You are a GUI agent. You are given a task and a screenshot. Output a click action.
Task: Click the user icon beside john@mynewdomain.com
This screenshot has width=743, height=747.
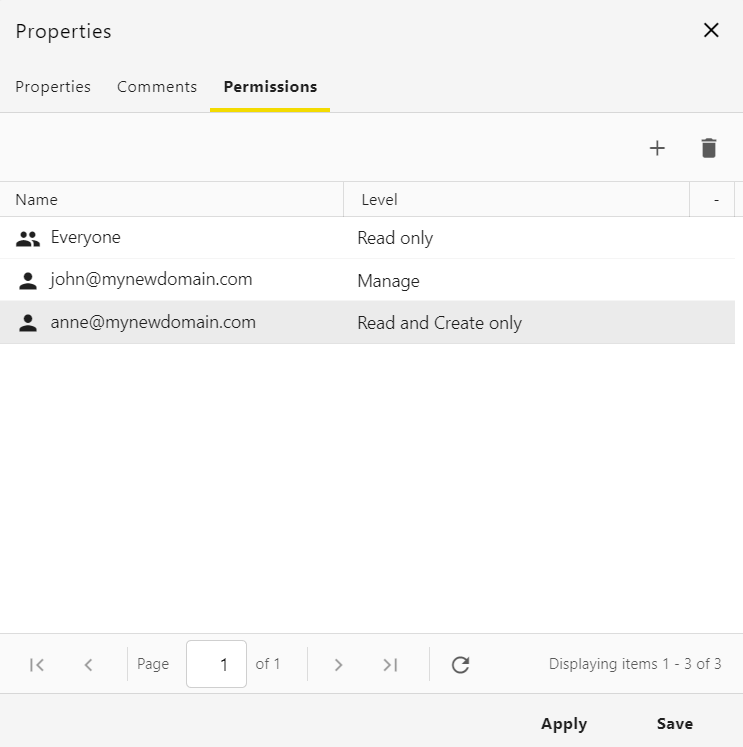(x=28, y=281)
